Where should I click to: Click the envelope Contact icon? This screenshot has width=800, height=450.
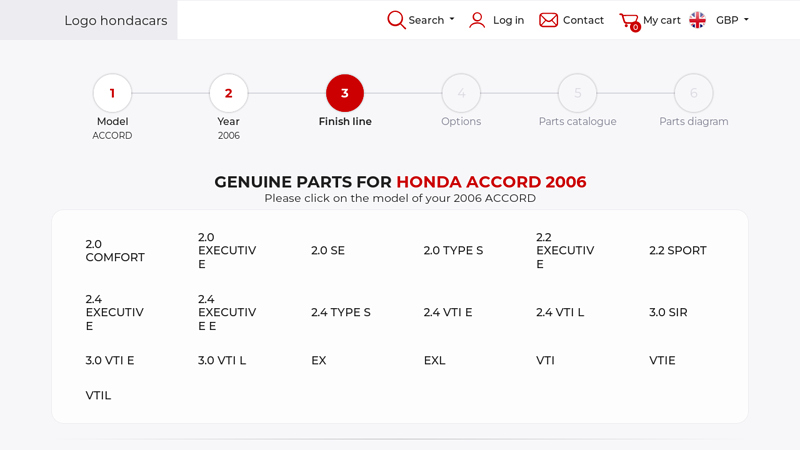(548, 20)
